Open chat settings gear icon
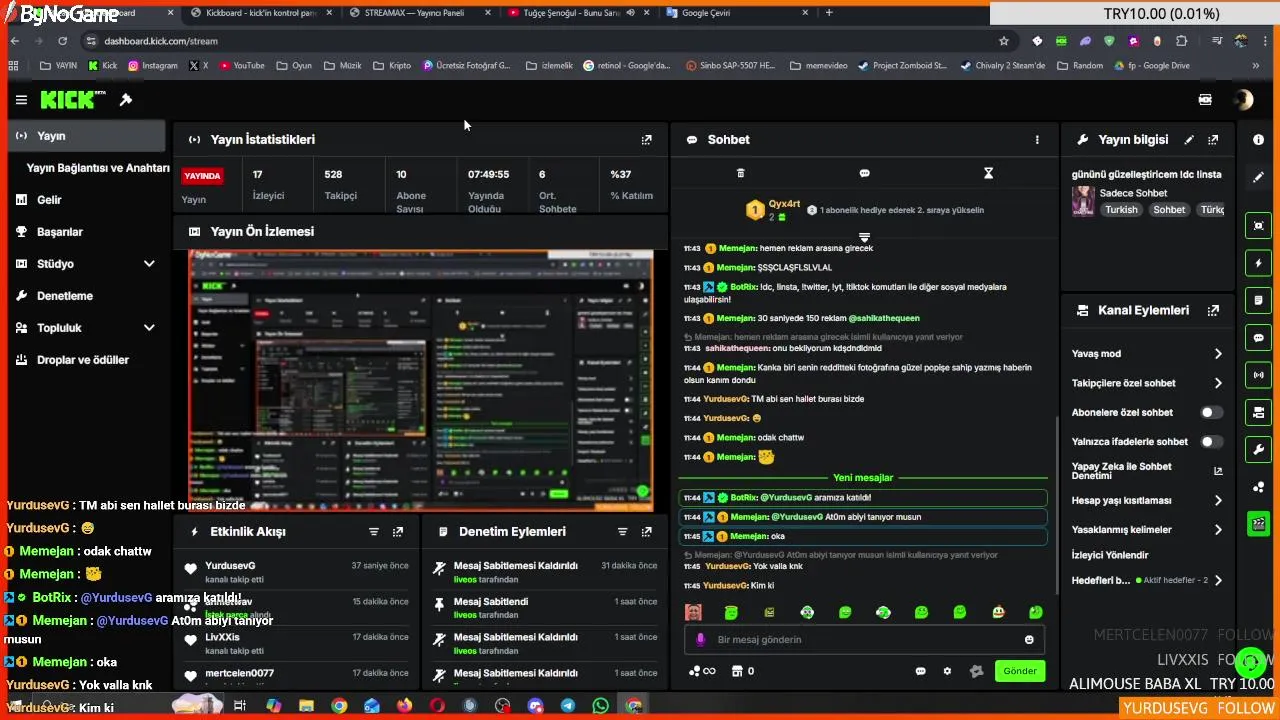The height and width of the screenshot is (720, 1280). pyautogui.click(x=947, y=671)
